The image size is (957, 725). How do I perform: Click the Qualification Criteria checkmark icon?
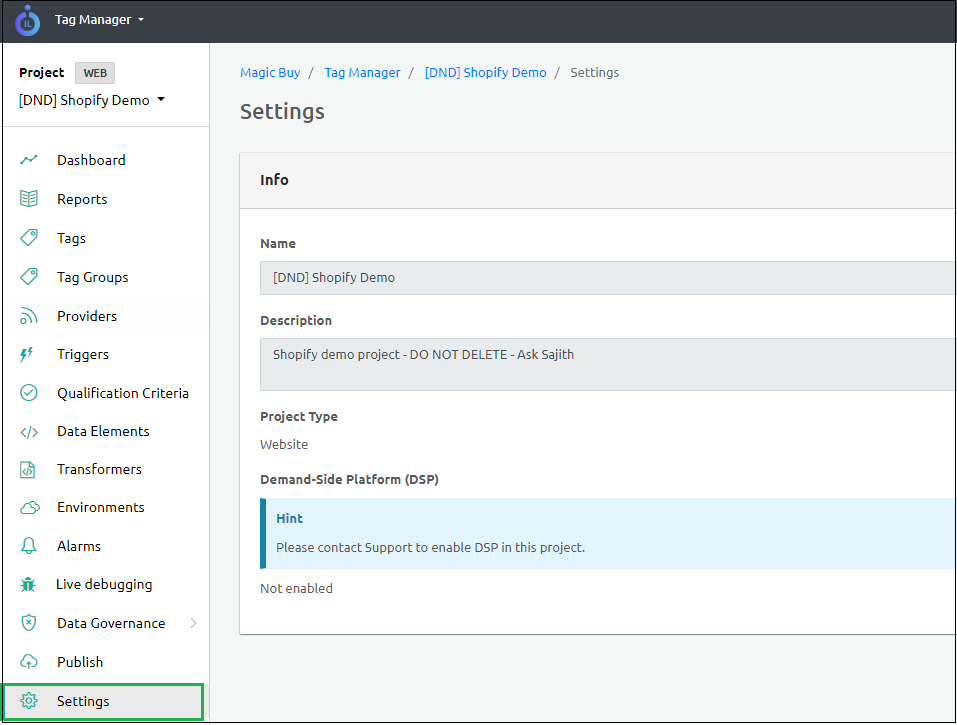pyautogui.click(x=29, y=393)
